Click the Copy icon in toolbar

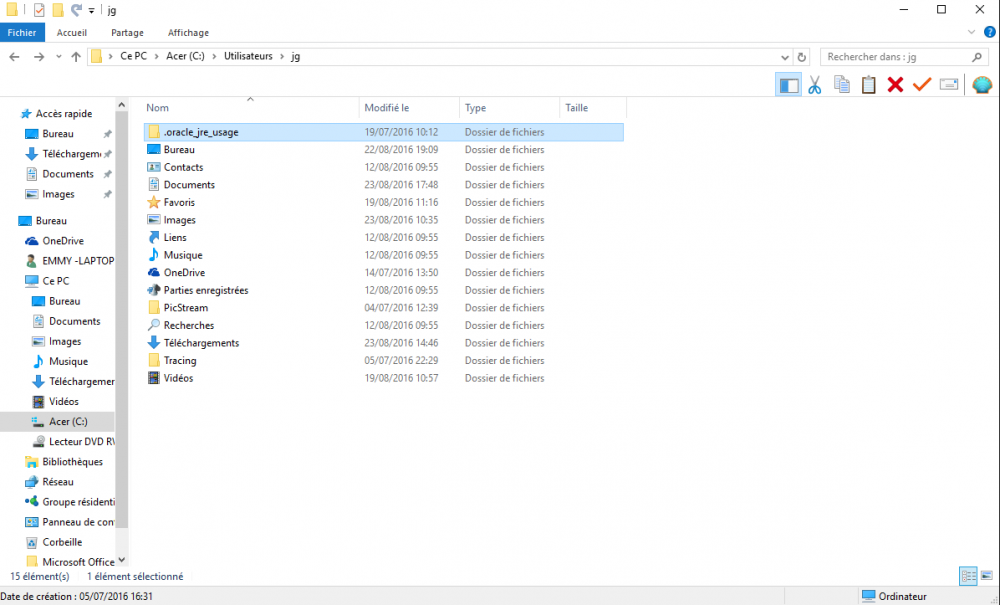click(842, 85)
